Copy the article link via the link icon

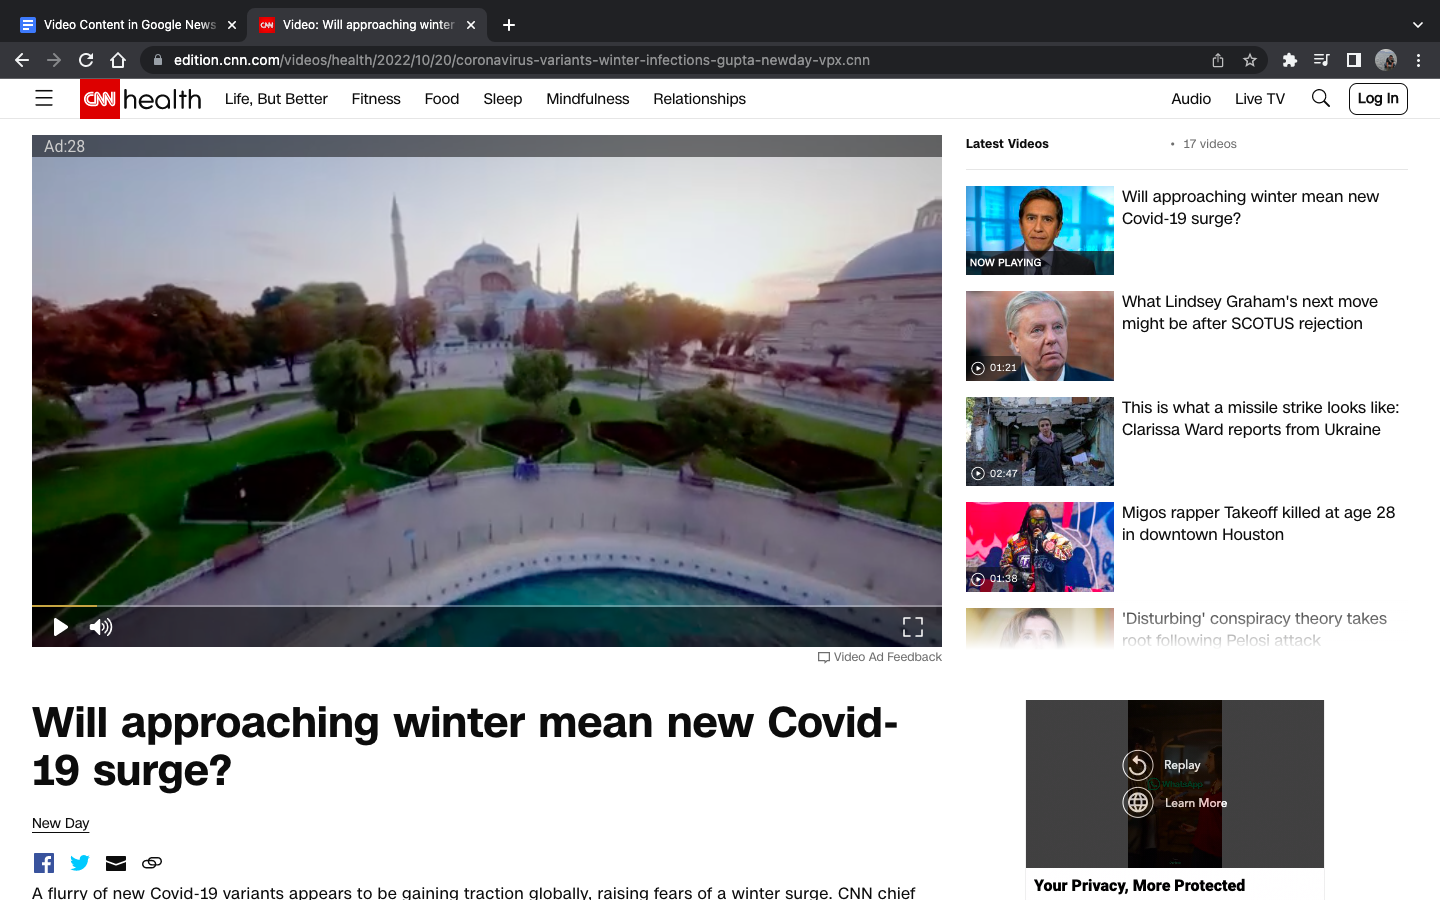coord(151,862)
